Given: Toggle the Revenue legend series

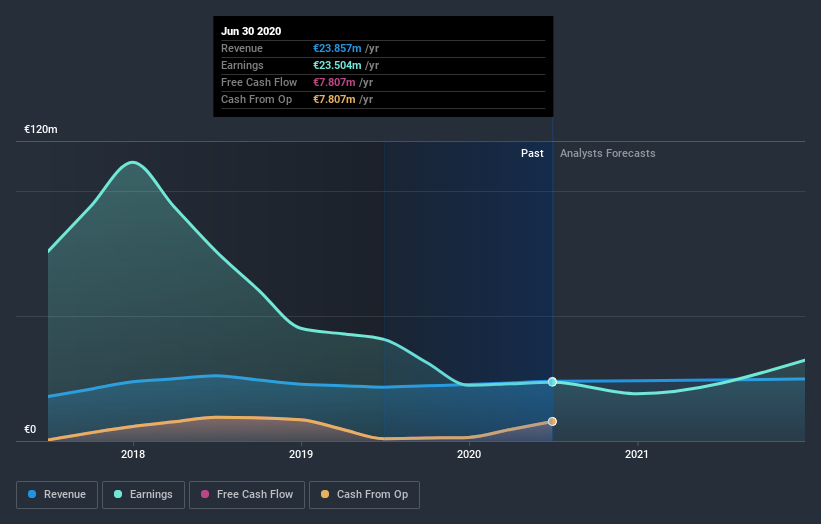Looking at the screenshot, I should pos(57,495).
